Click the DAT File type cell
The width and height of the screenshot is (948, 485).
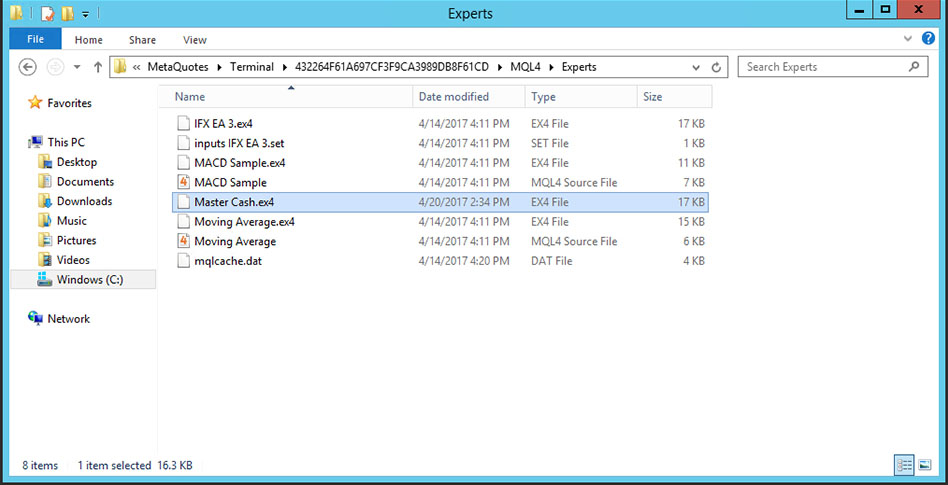point(551,261)
